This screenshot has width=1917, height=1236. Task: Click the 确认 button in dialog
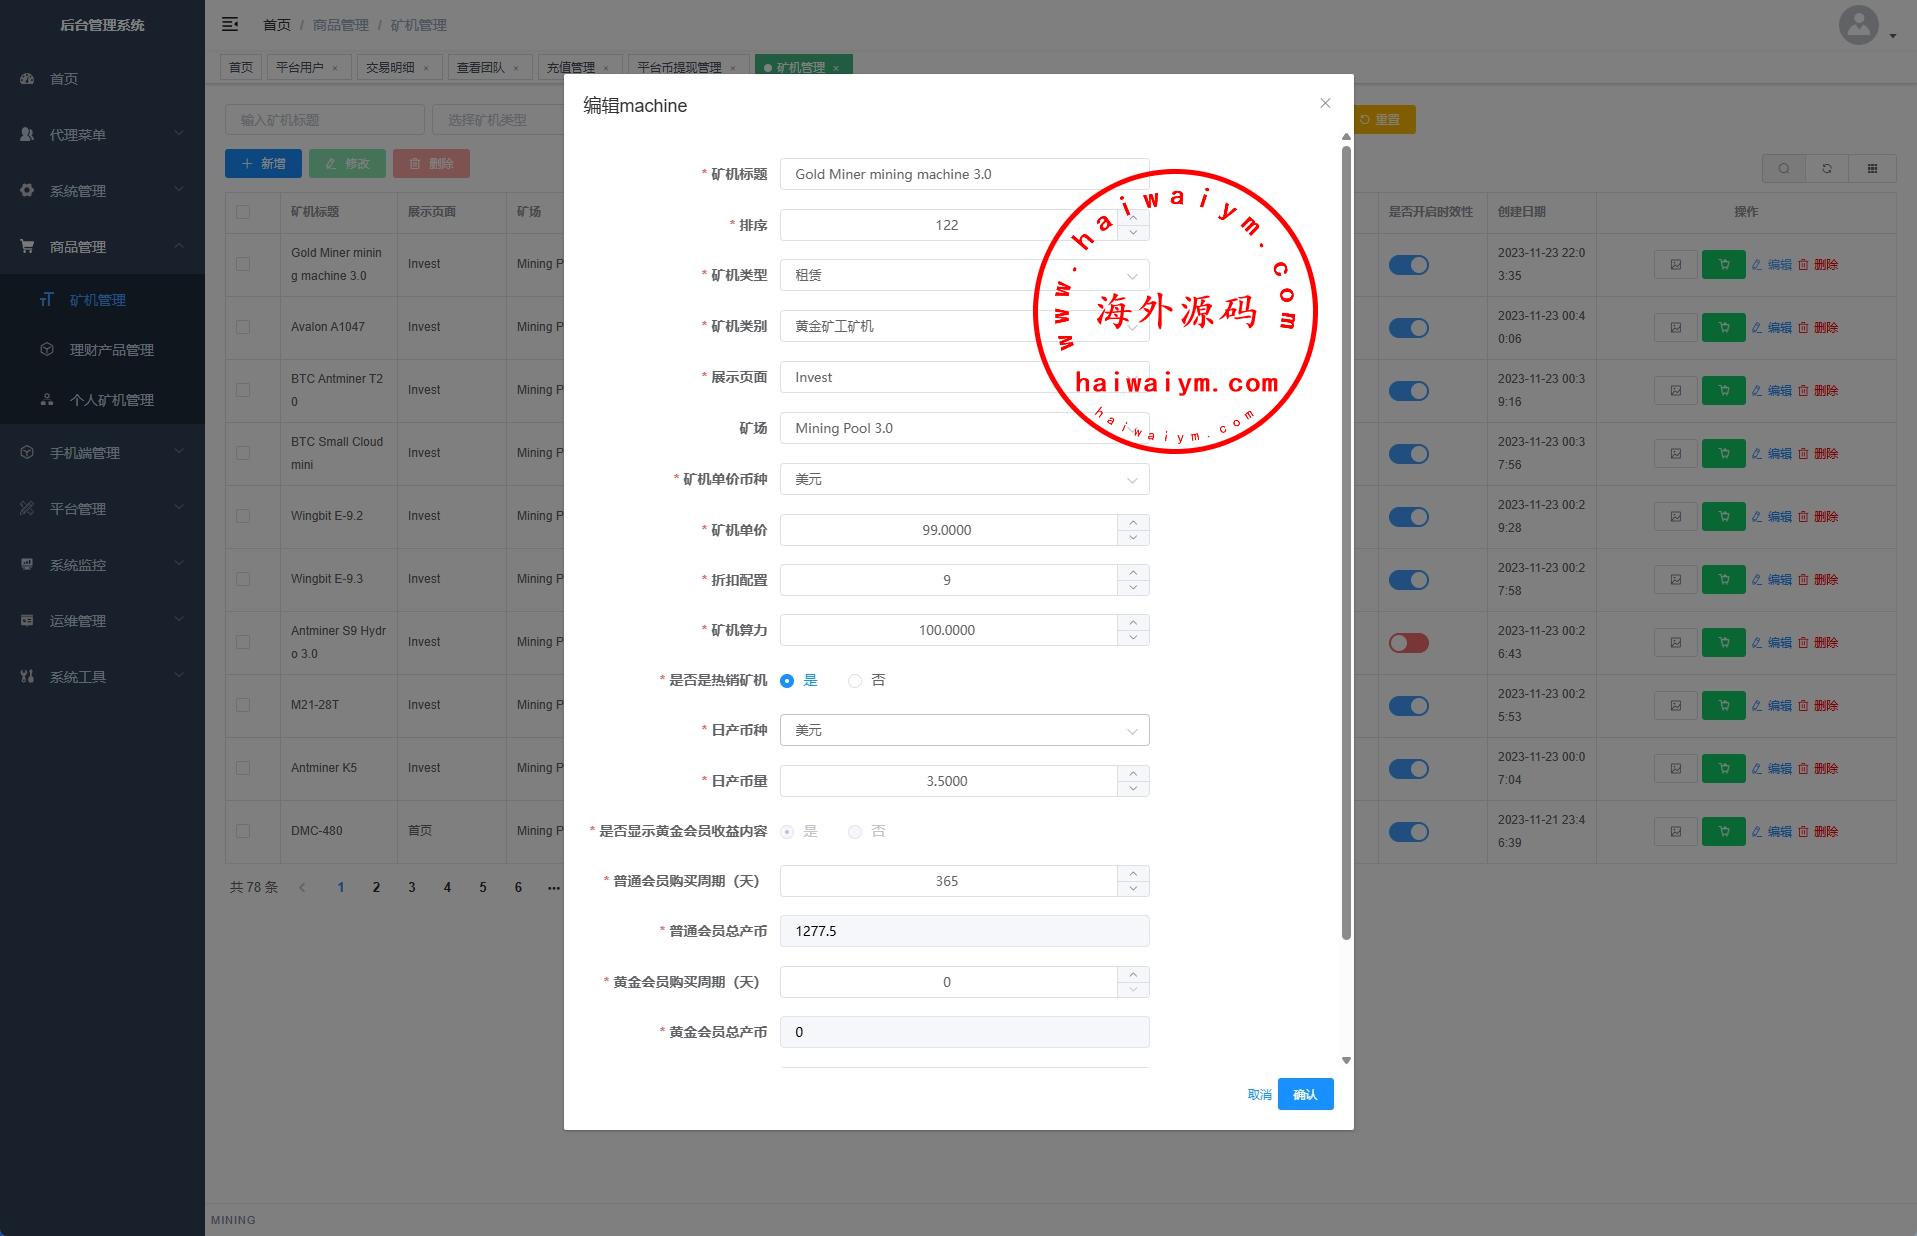1305,1095
